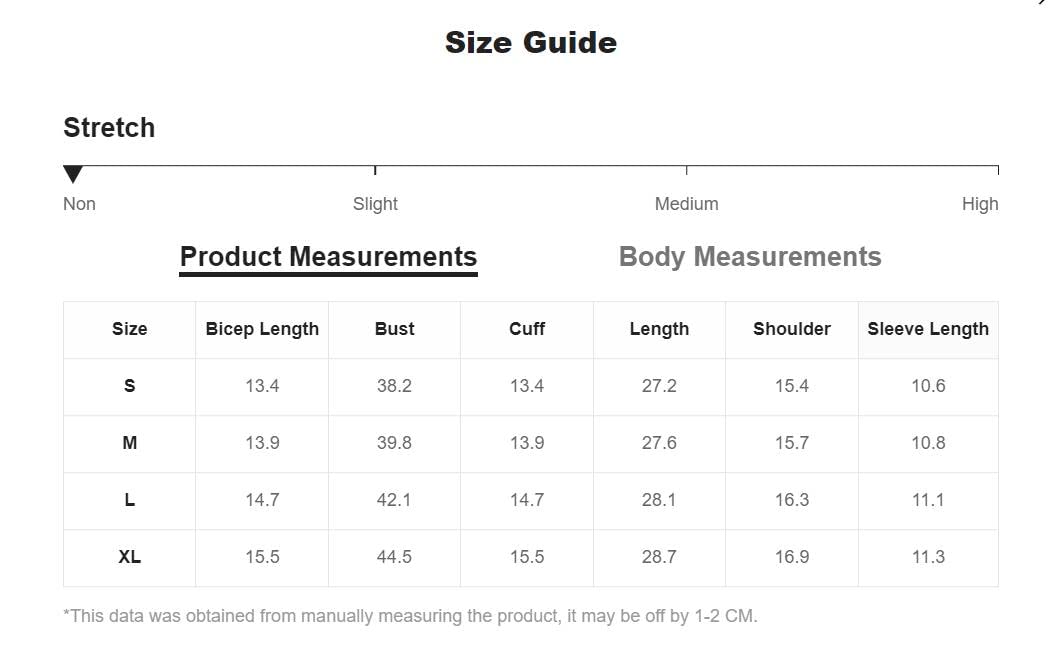
Task: Click the Size Guide heading
Action: (x=531, y=42)
